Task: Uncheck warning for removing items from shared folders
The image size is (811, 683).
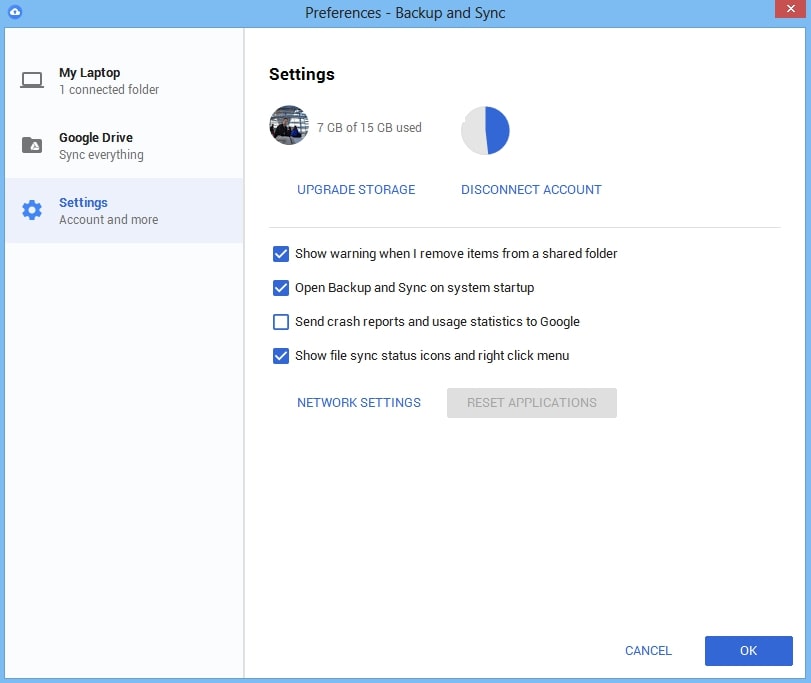Action: 281,254
